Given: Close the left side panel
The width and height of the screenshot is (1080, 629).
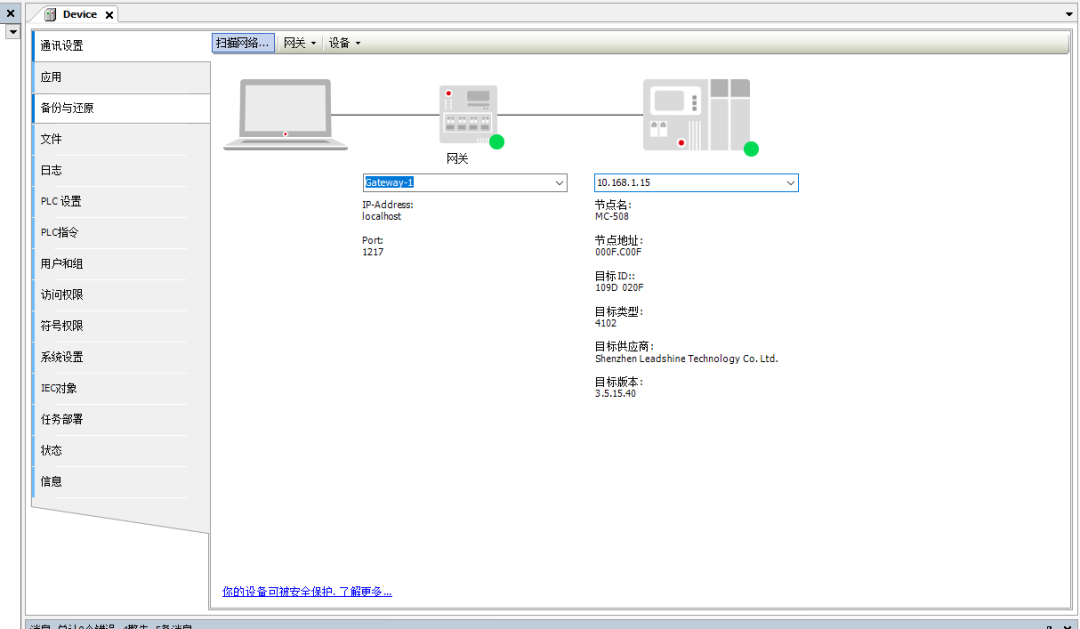Looking at the screenshot, I should click(x=12, y=14).
